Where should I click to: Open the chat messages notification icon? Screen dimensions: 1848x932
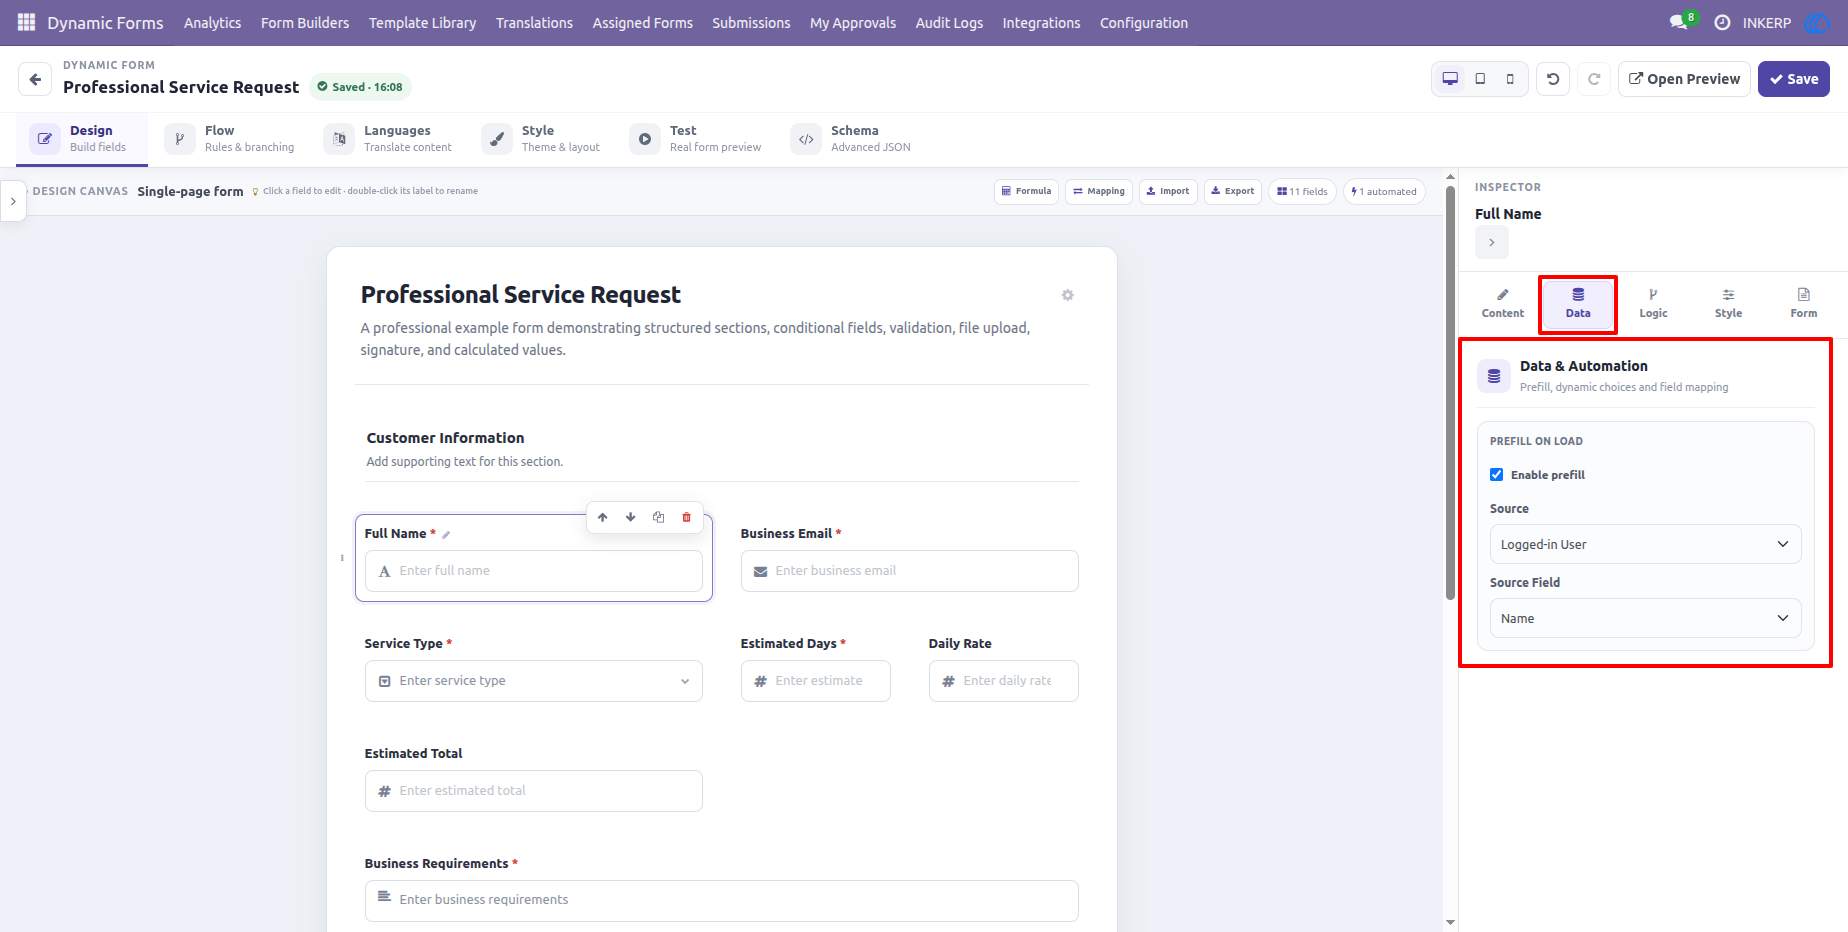1679,22
